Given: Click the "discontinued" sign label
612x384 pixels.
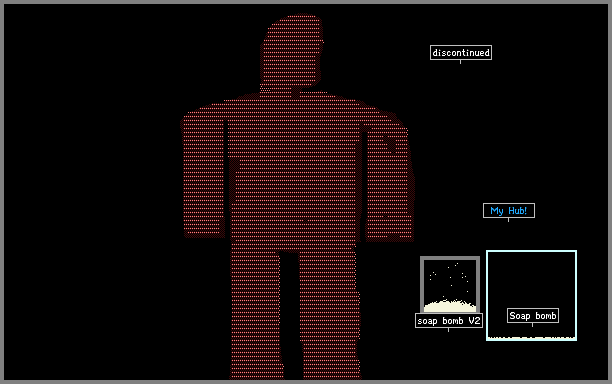Looking at the screenshot, I should click(461, 53).
